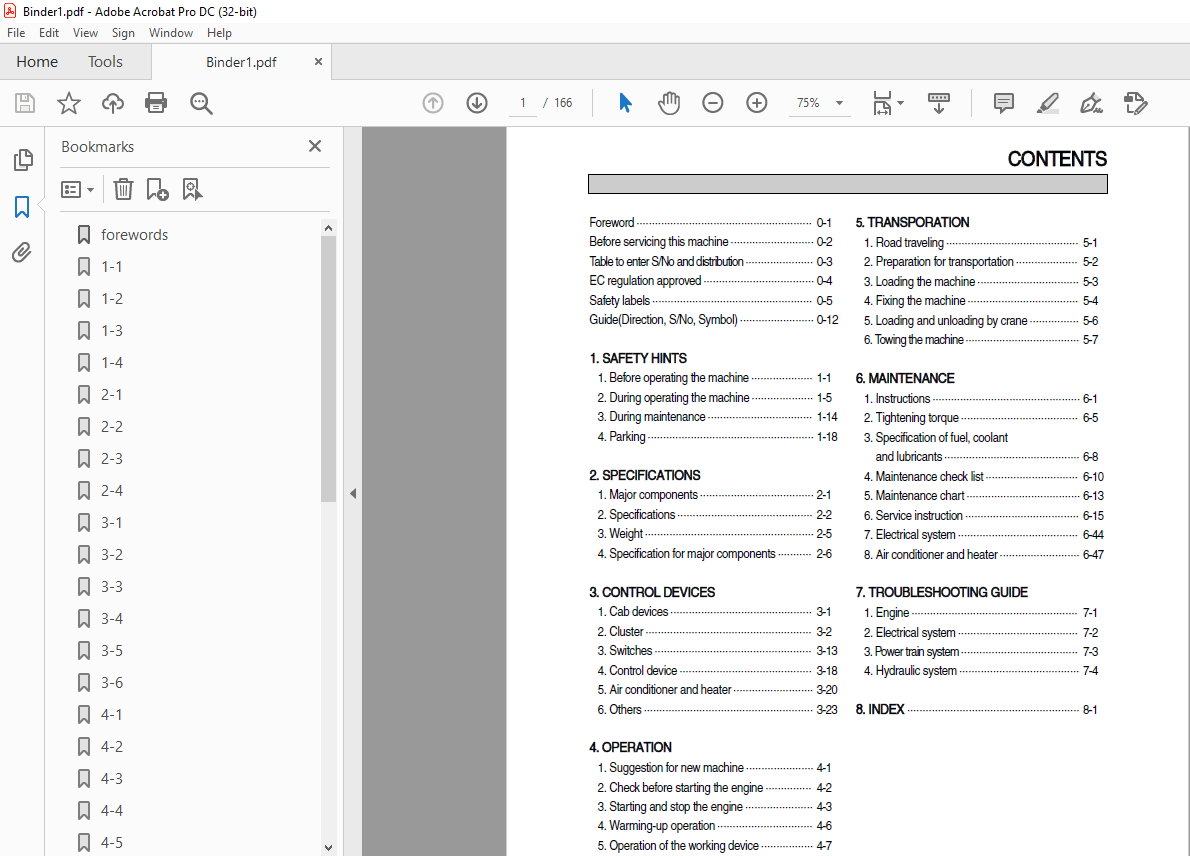Delete the selected bookmark with trash icon
This screenshot has height=856, width=1190.
pyautogui.click(x=123, y=189)
